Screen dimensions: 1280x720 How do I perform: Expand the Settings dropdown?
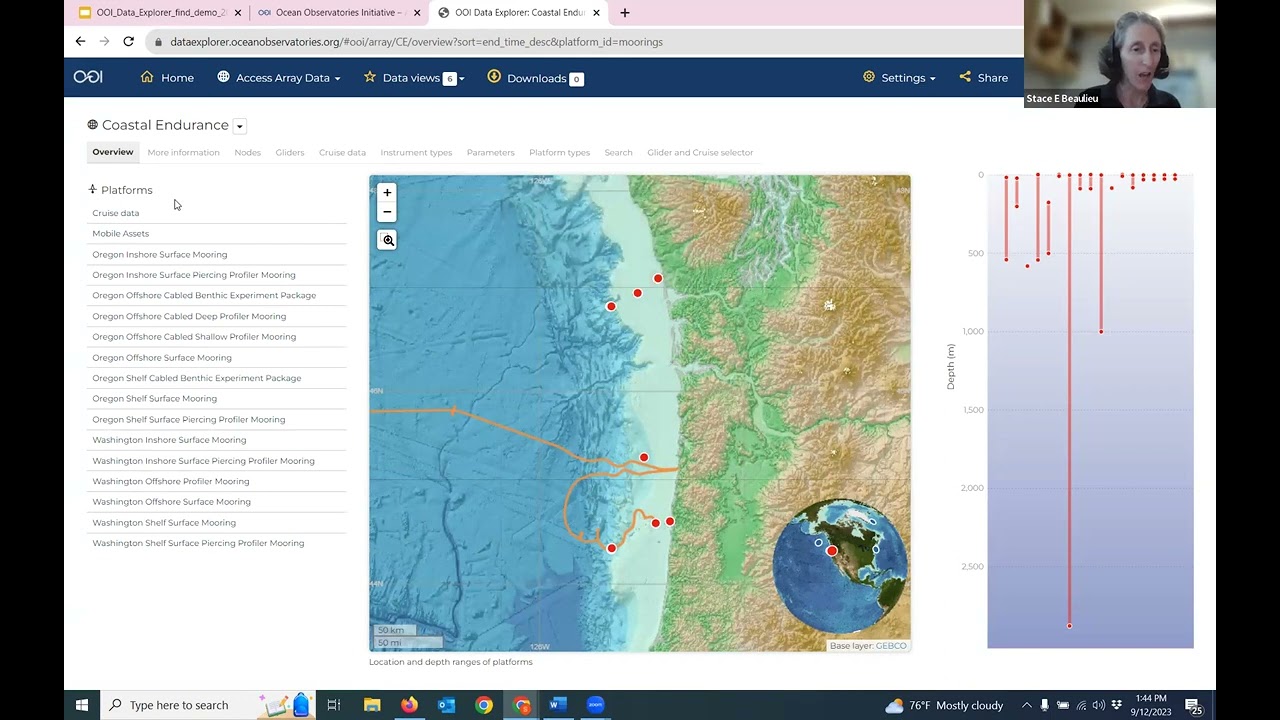[x=899, y=77]
